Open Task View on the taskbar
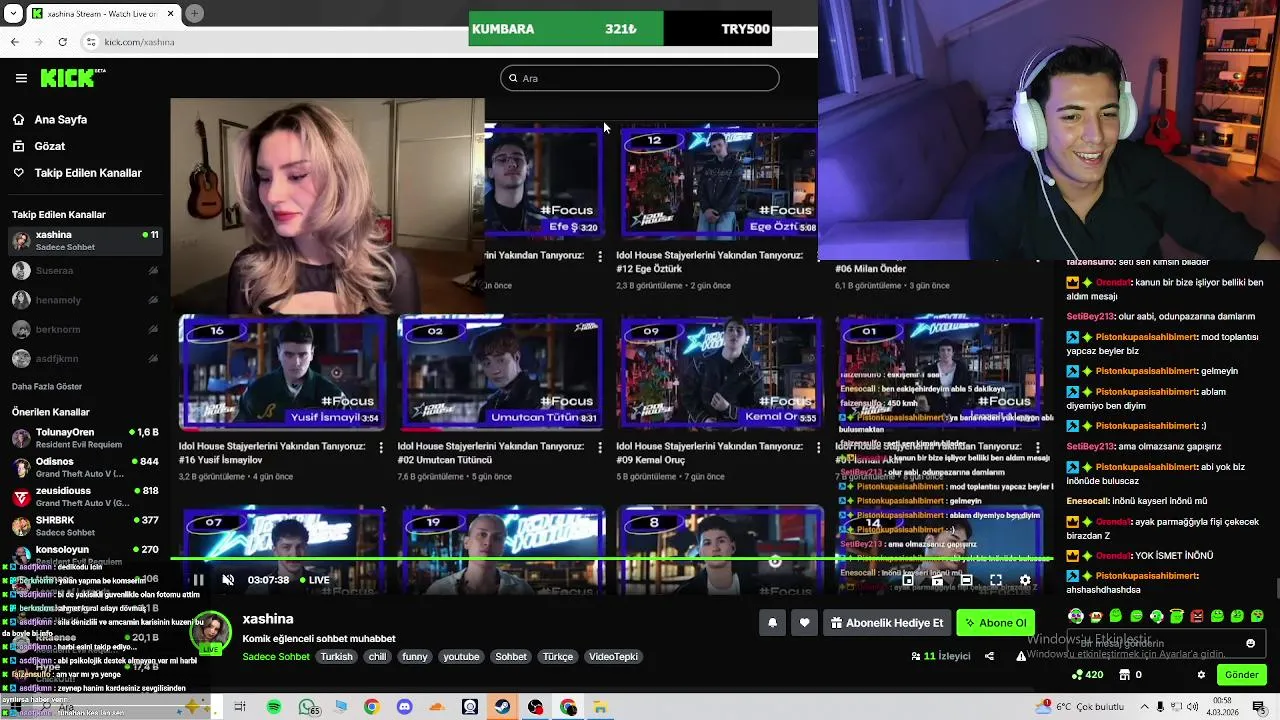 pos(240,707)
